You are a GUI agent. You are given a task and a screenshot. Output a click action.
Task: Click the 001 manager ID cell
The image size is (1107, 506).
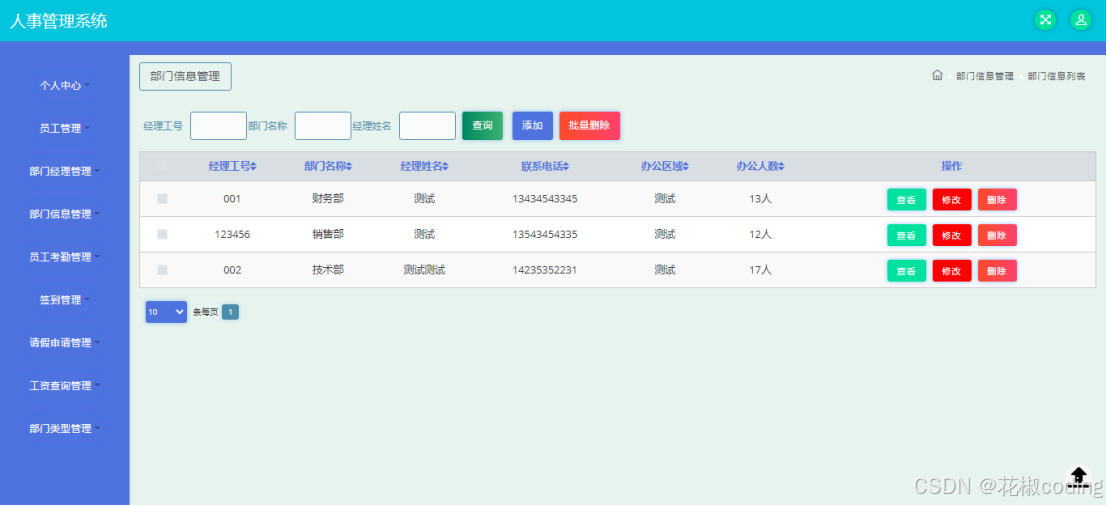point(232,199)
